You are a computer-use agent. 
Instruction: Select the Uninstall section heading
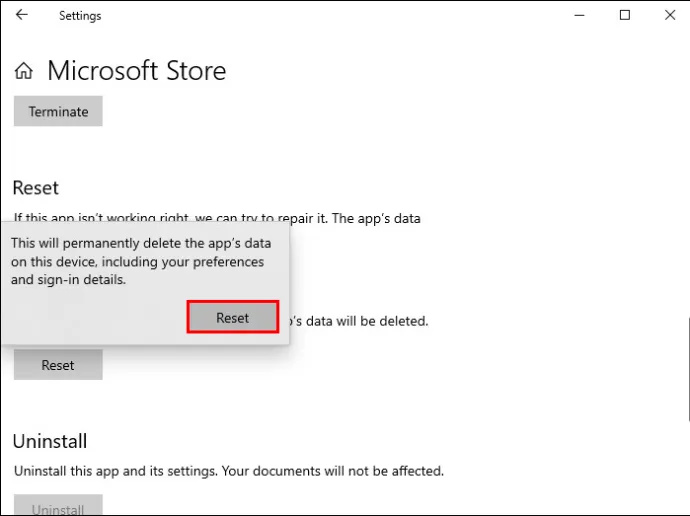click(x=50, y=441)
